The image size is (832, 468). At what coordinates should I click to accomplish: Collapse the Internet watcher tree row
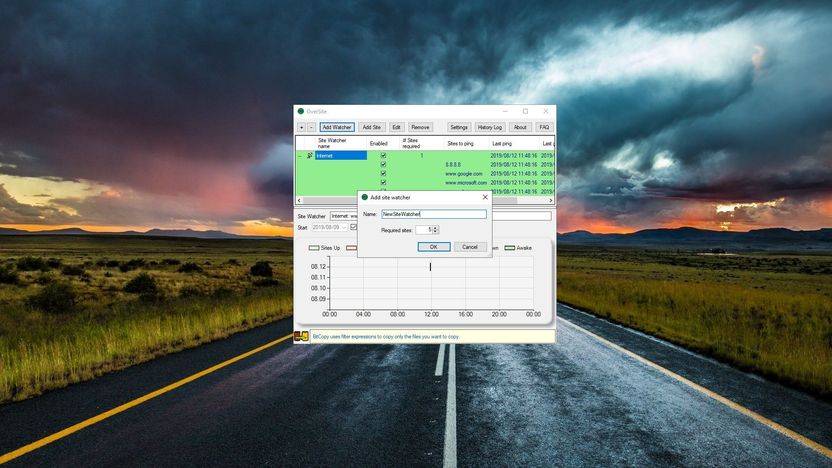pos(300,156)
